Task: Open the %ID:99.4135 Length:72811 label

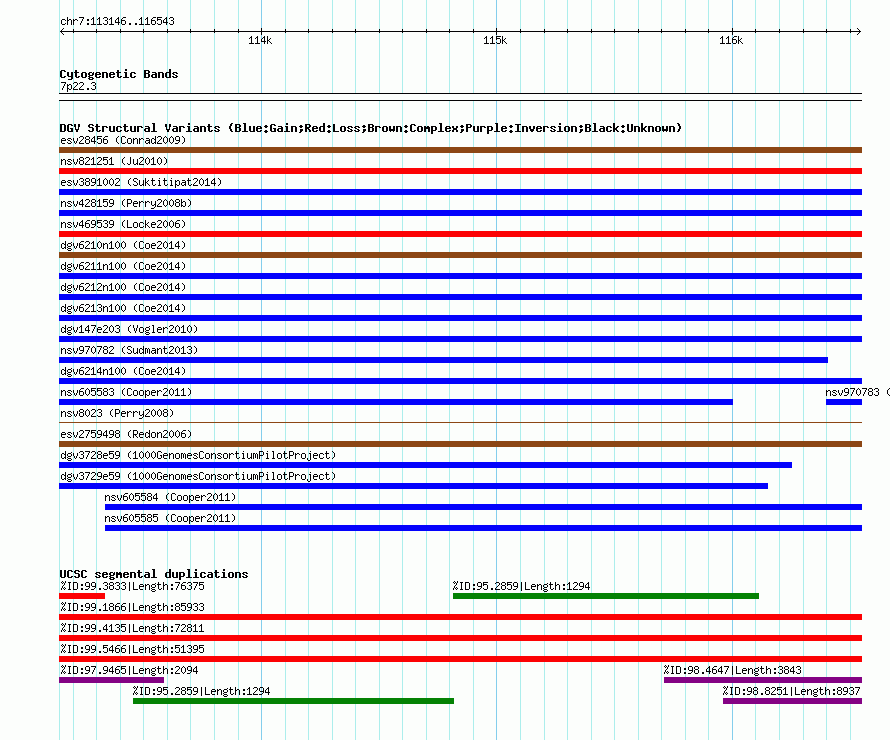Action: 132,628
